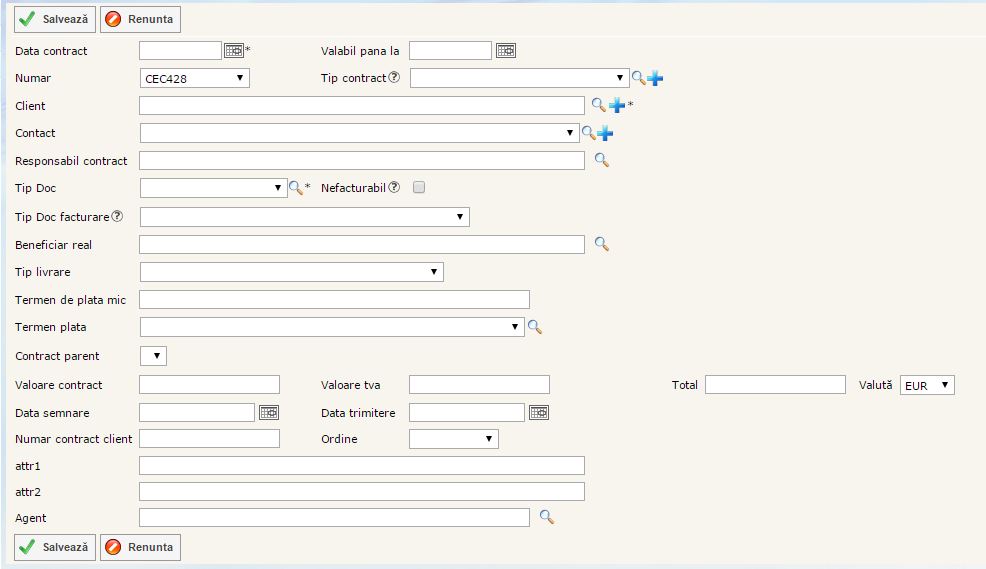
Task: Click the search magnifier next to Client
Action: (x=599, y=105)
